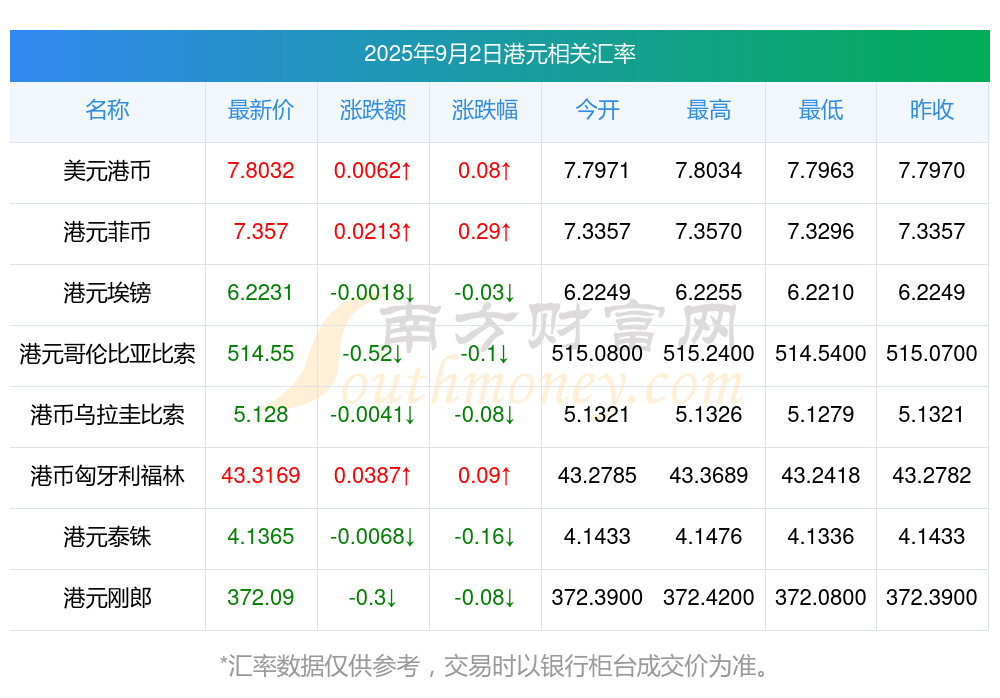
Task: Click opening price 43.2785
Action: click(597, 475)
